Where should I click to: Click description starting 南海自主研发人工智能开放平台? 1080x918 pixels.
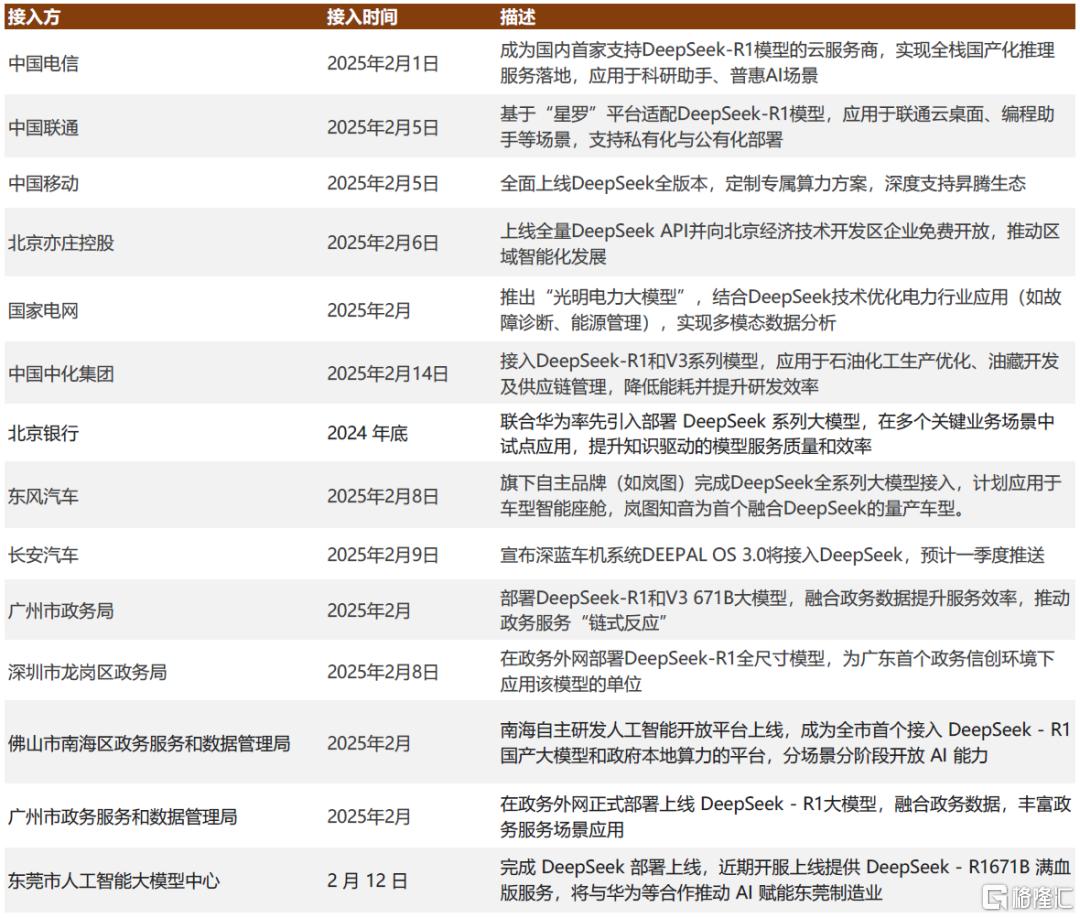[785, 742]
